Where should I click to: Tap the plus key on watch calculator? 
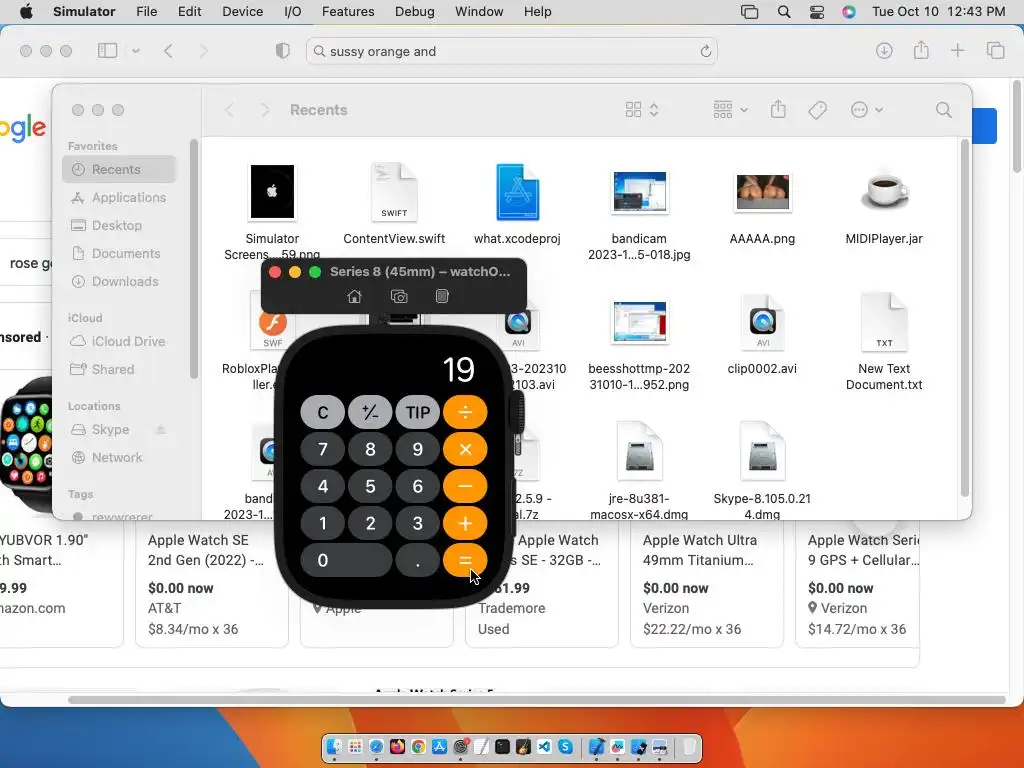coord(465,523)
